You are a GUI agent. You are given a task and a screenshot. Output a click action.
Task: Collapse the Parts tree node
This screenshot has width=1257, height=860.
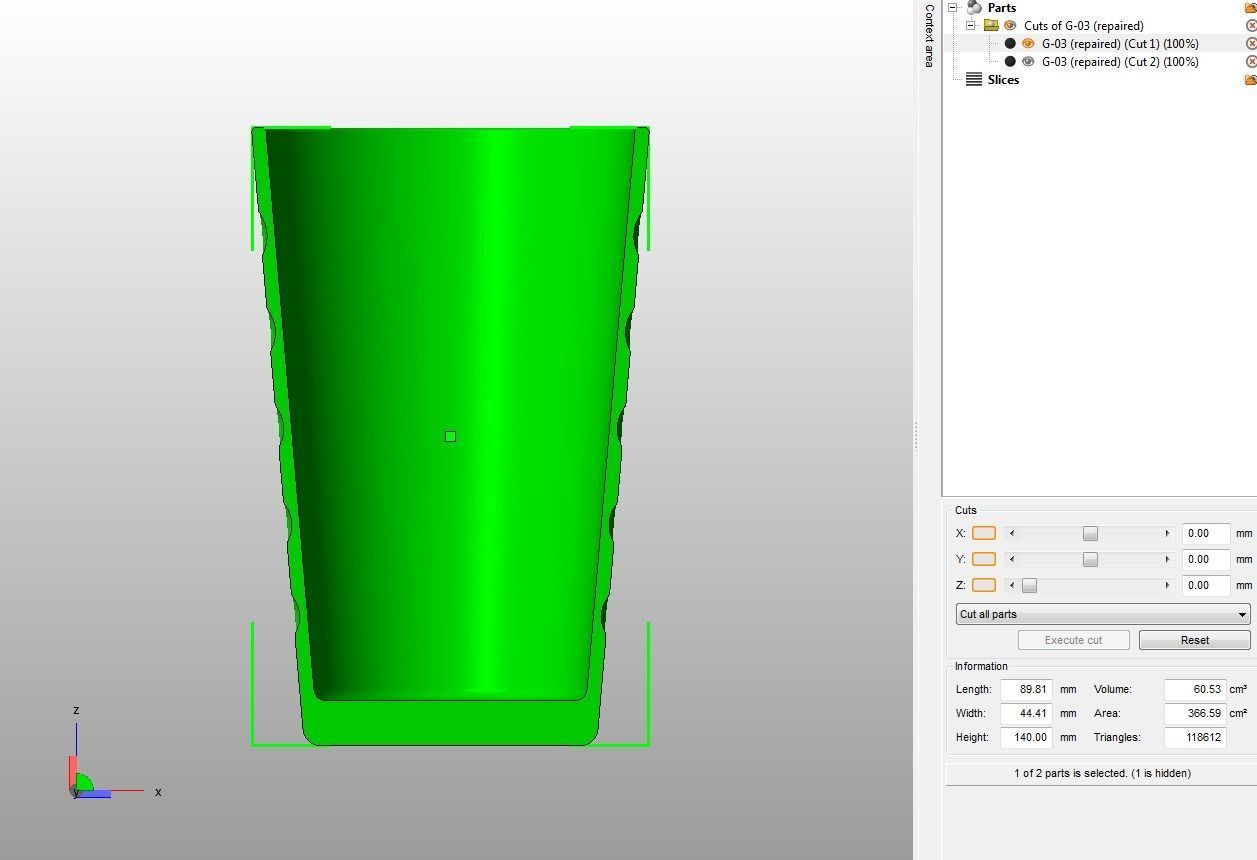[x=952, y=7]
